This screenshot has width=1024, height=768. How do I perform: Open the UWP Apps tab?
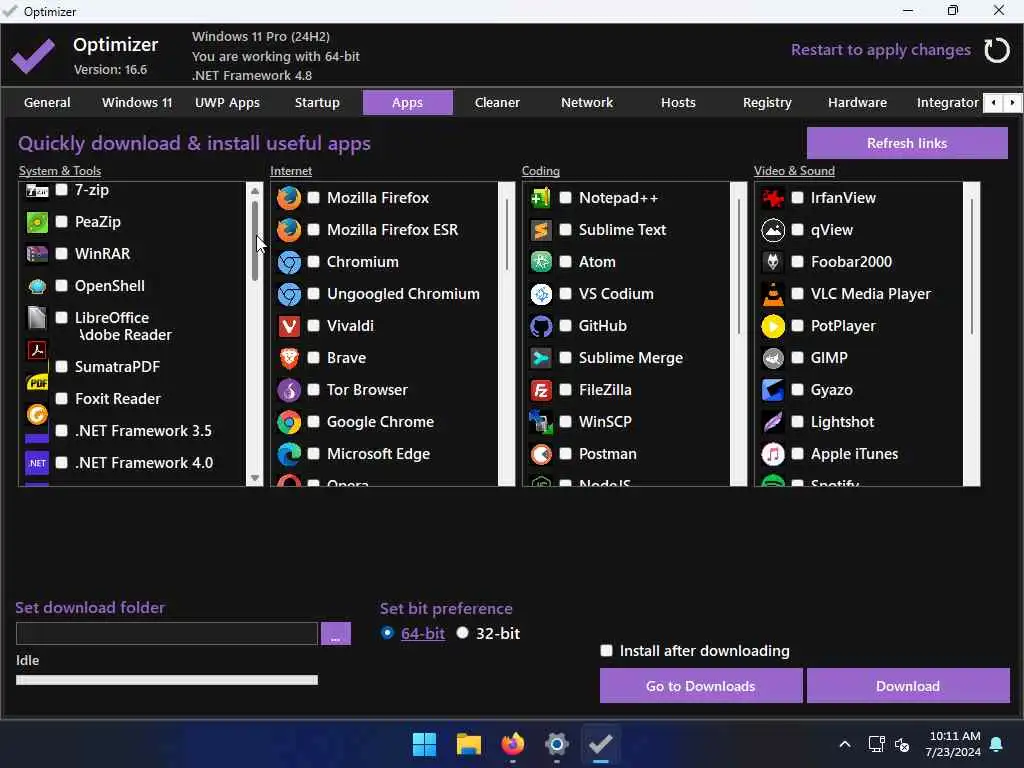227,103
